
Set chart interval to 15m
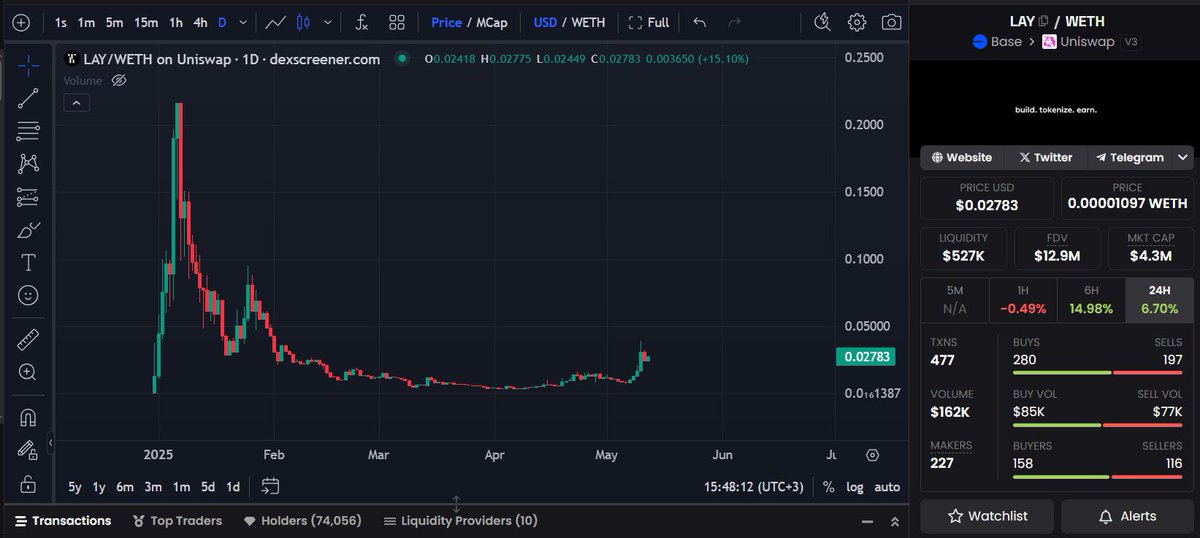pyautogui.click(x=146, y=22)
